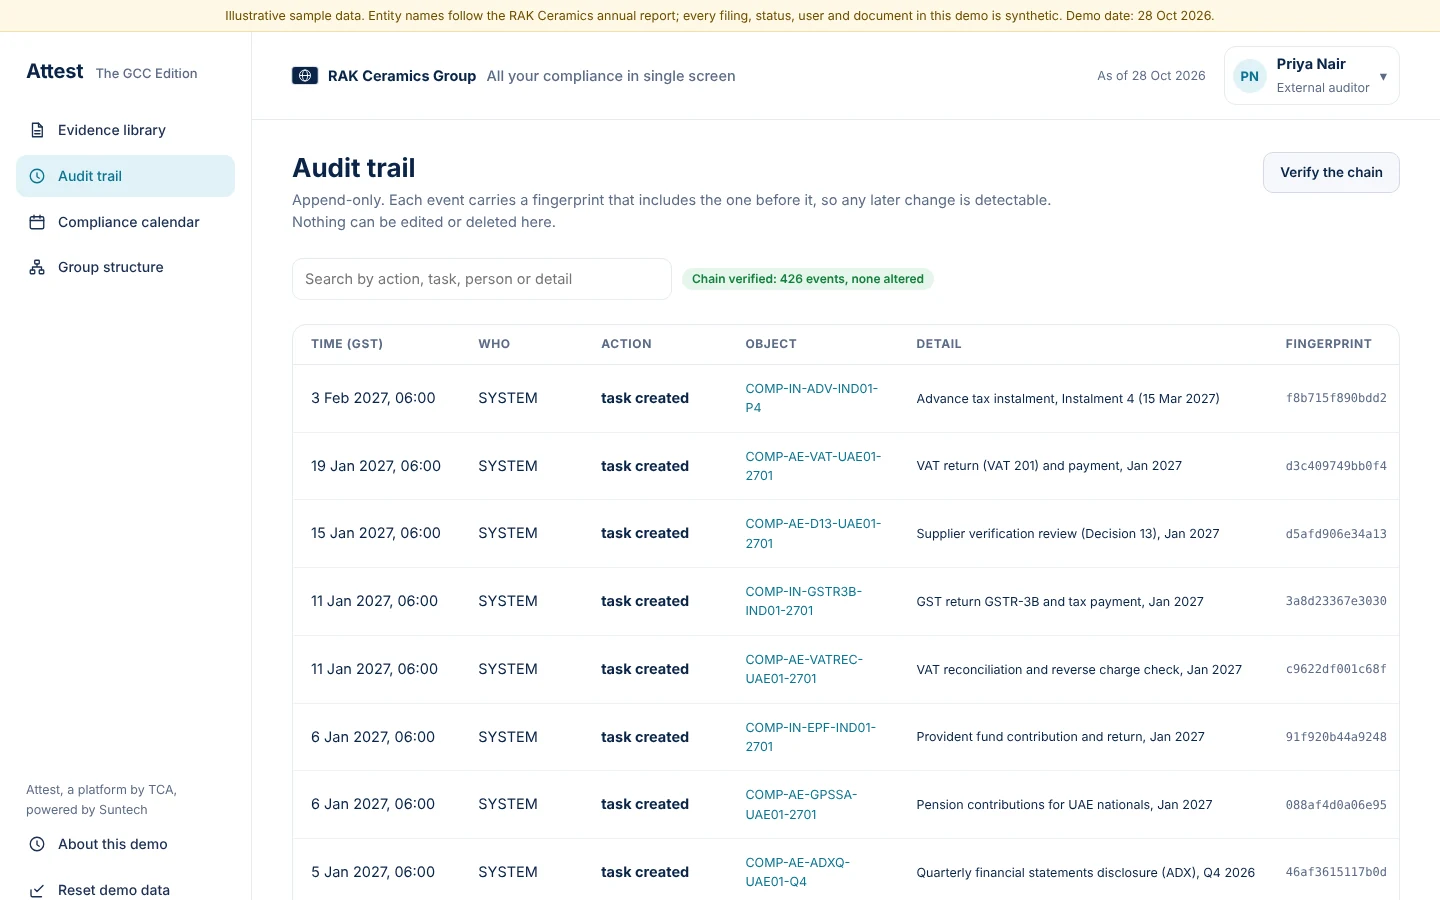Open task link COMP-IN-EPF-IND01-2701
This screenshot has width=1440, height=900.
810,737
